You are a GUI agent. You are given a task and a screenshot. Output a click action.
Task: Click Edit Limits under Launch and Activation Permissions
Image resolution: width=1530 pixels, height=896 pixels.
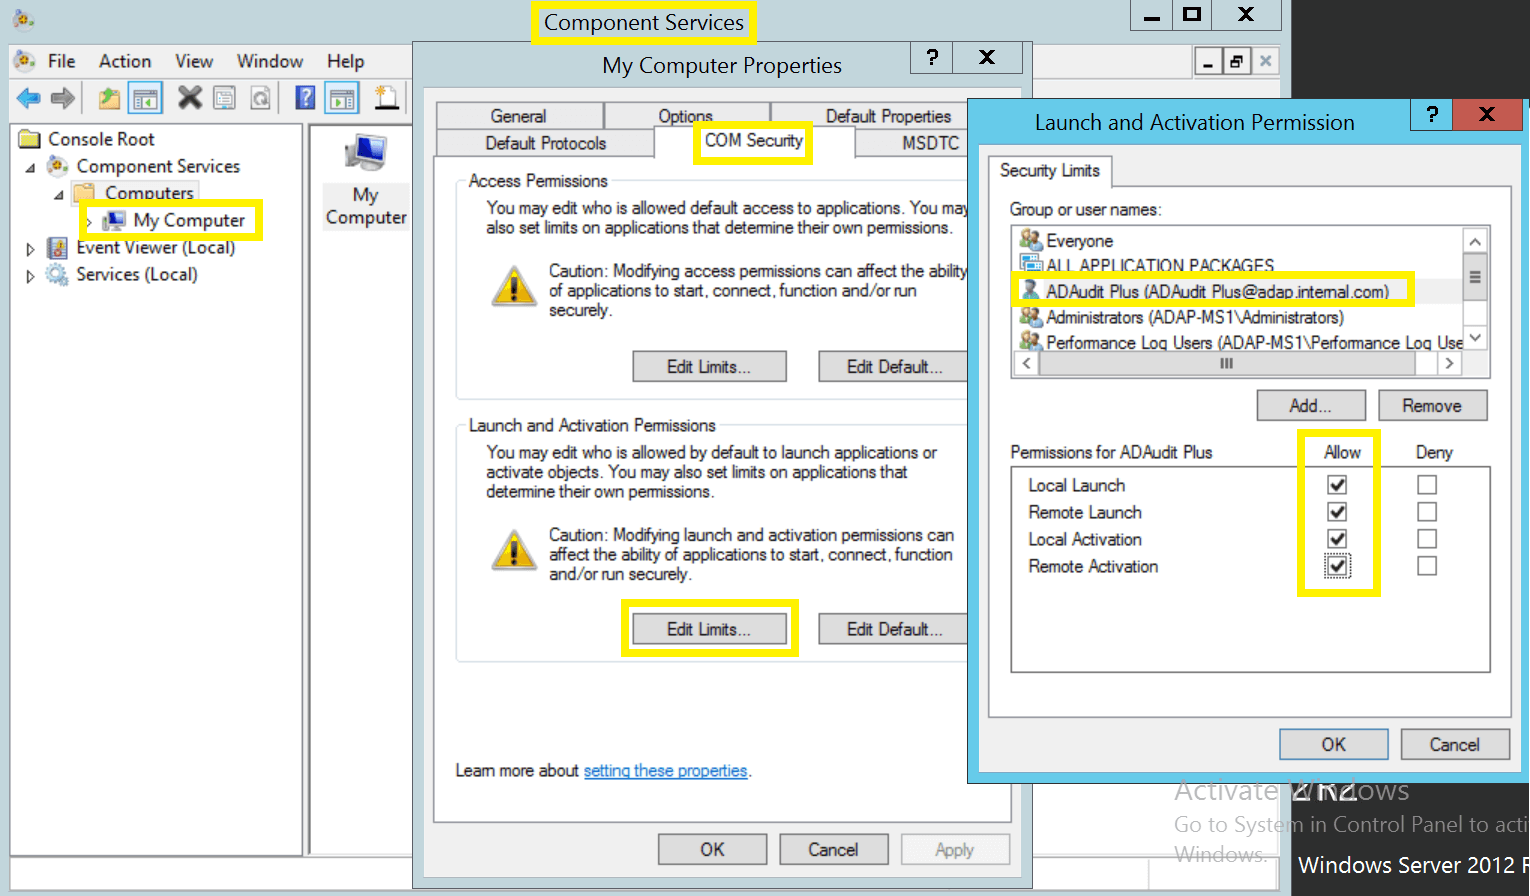click(x=710, y=628)
